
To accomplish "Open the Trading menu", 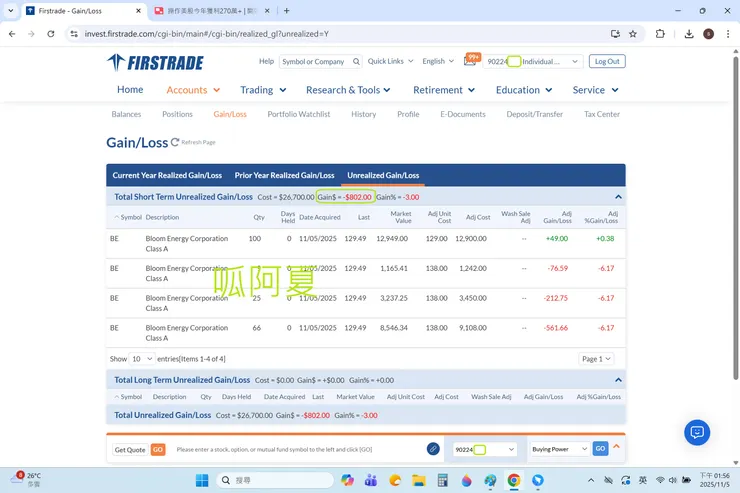I will point(263,90).
